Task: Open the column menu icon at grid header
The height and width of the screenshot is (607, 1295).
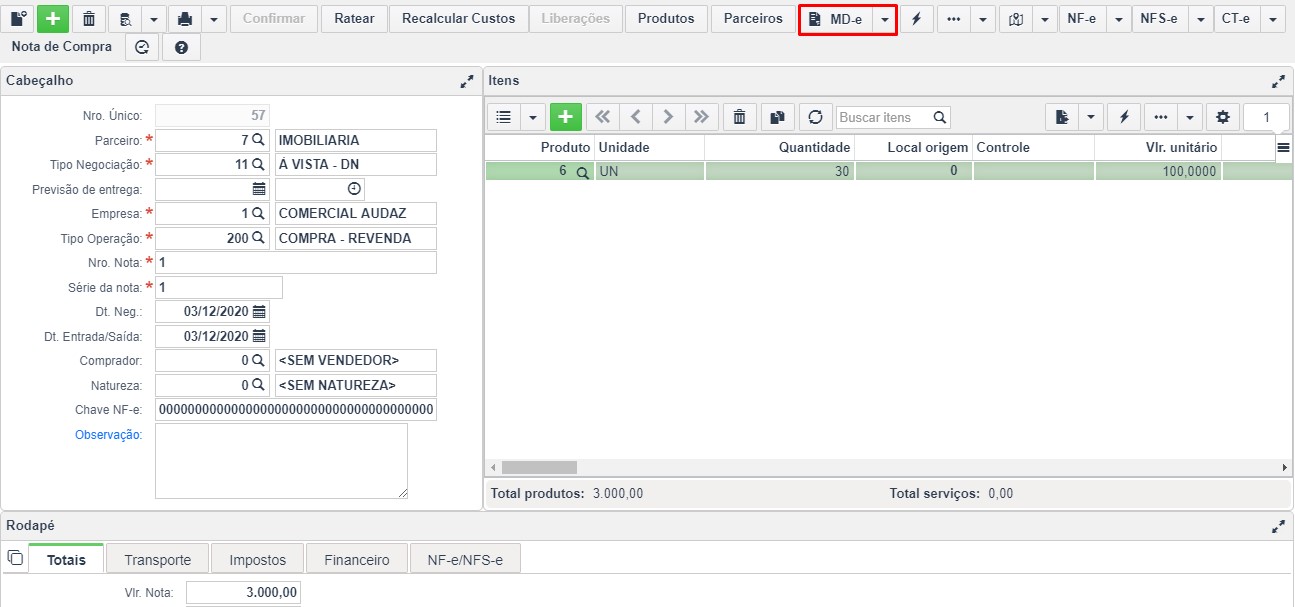Action: pyautogui.click(x=1284, y=147)
